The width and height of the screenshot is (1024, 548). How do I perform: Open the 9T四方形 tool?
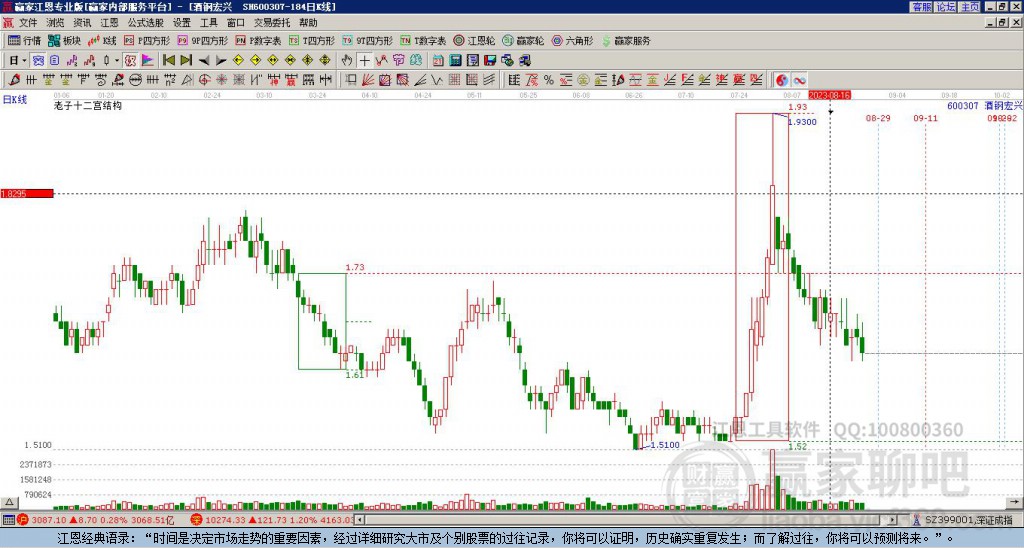click(x=368, y=40)
